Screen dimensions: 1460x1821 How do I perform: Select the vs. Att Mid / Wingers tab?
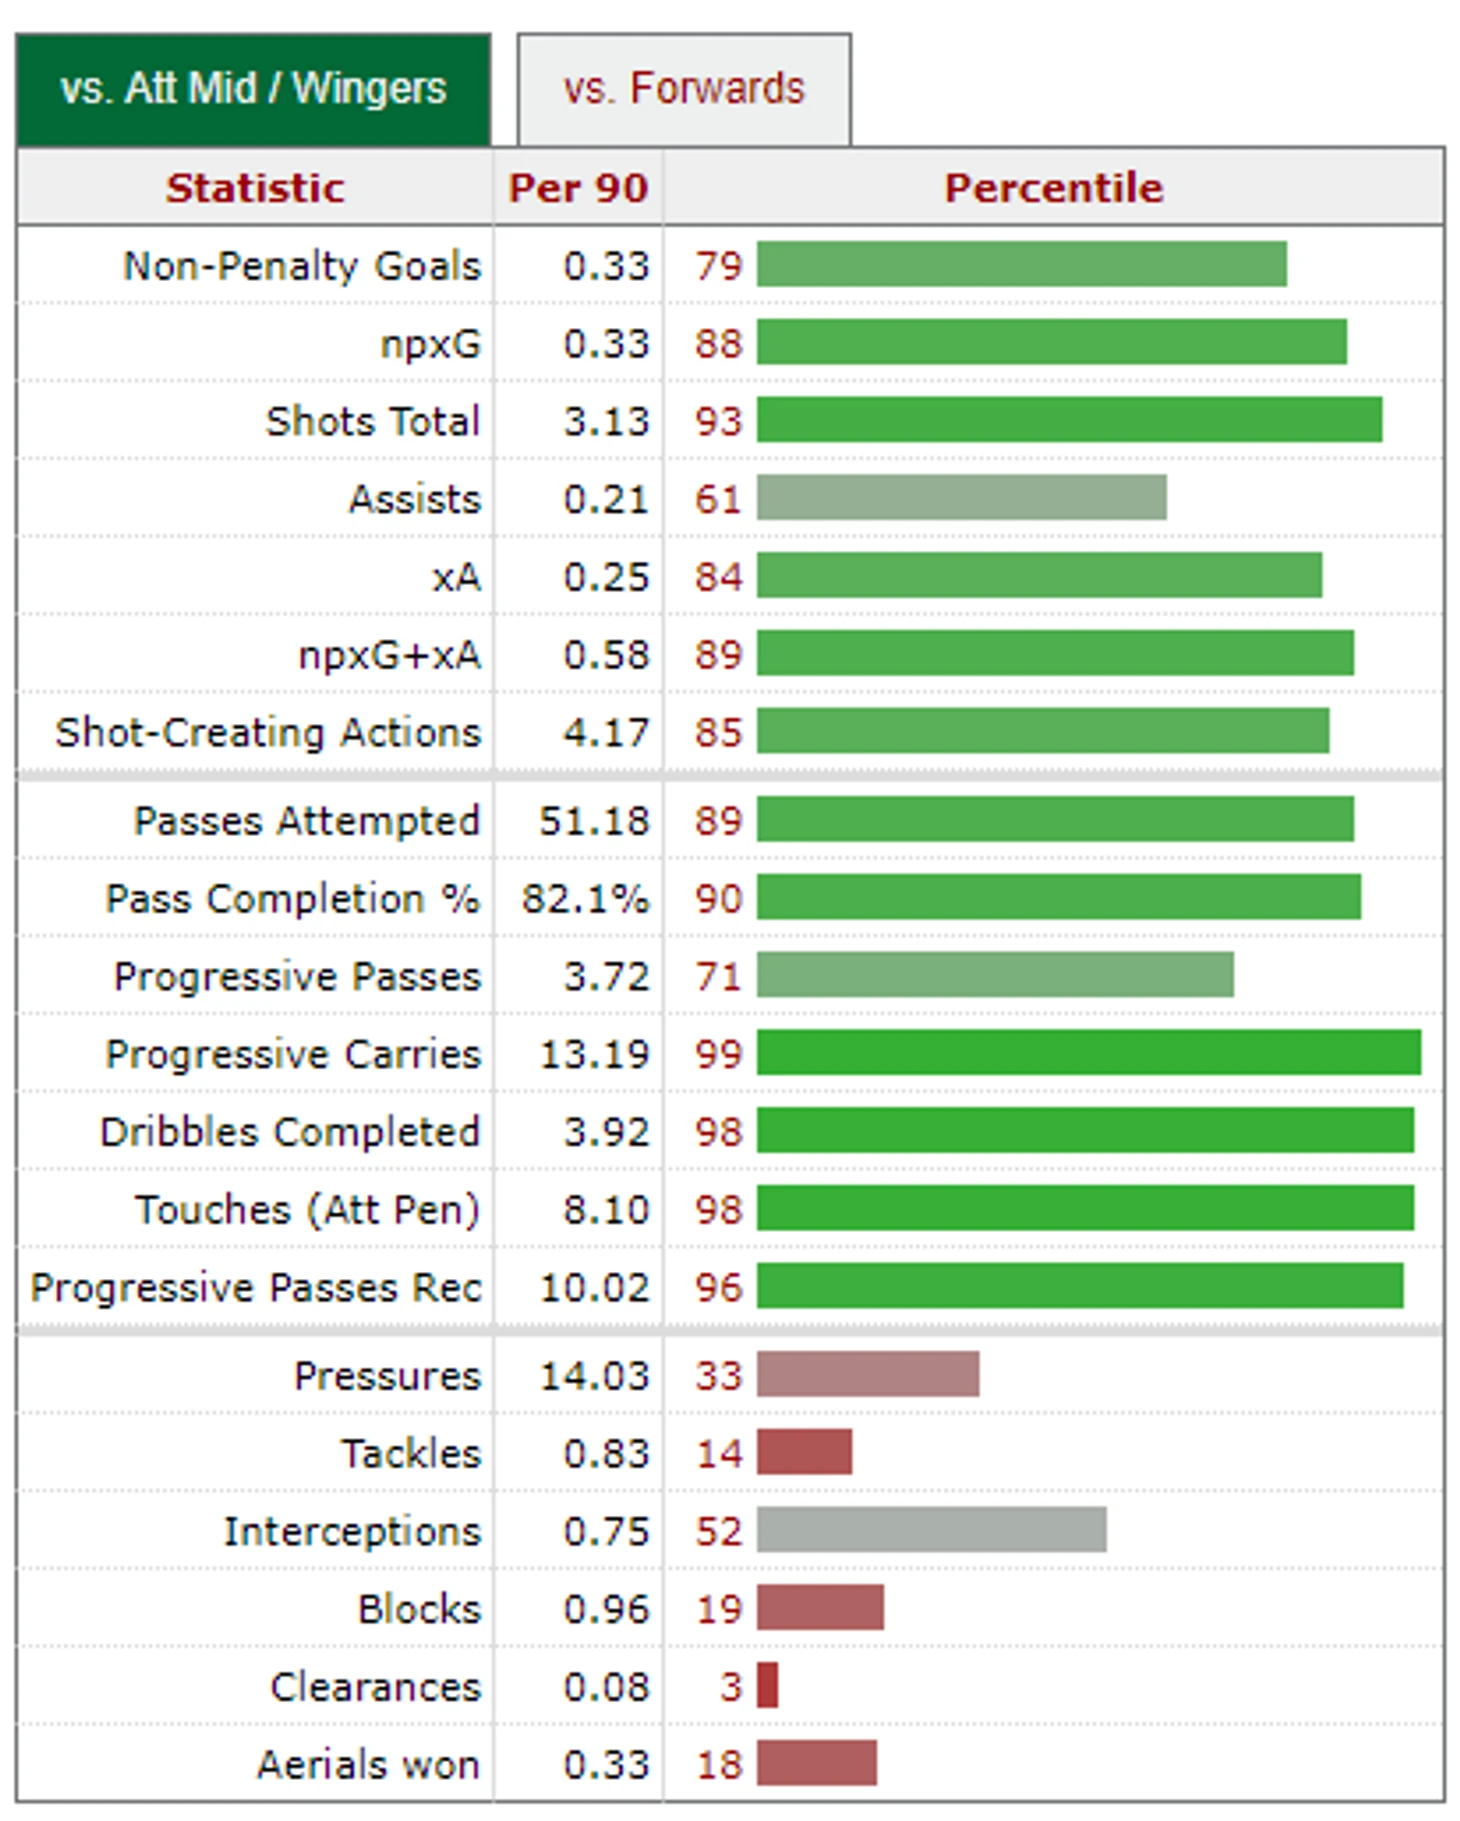253,89
